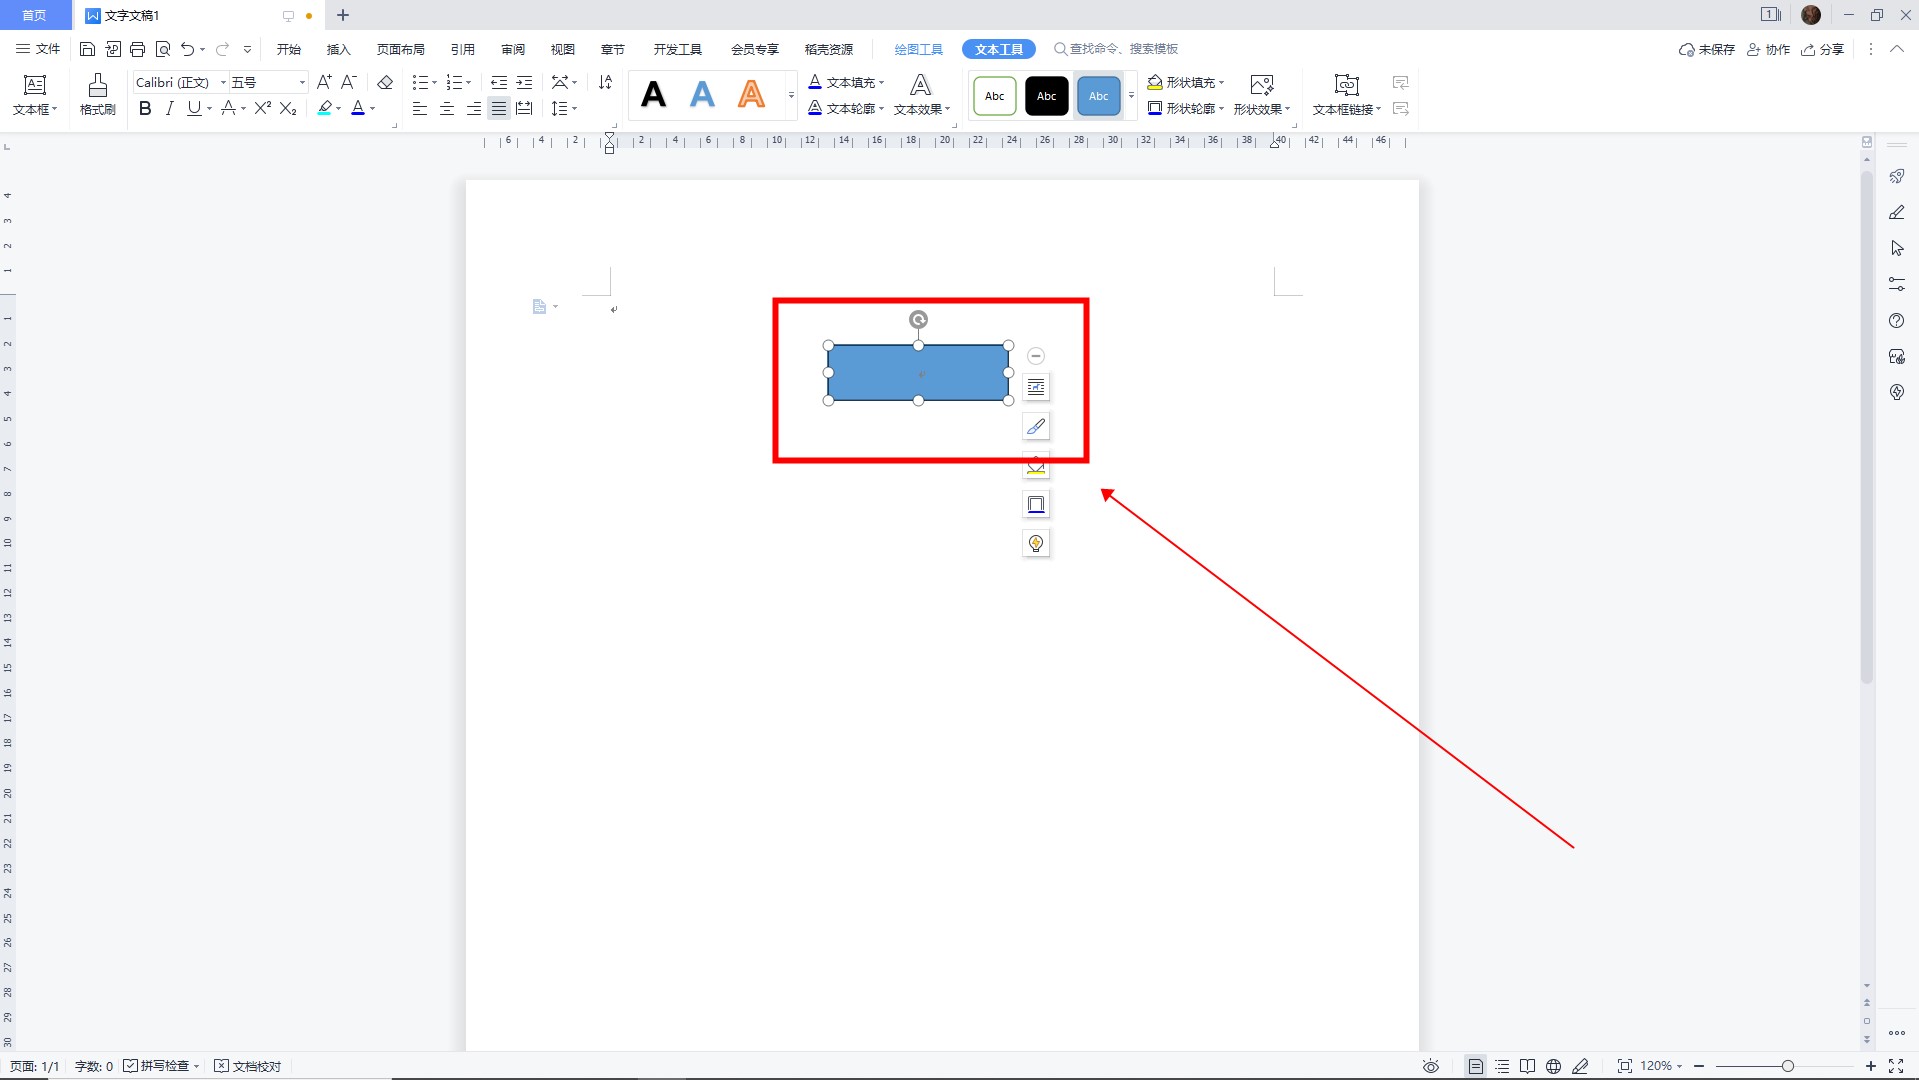Screen dimensions: 1919x1080
Task: Open layout options beside the text box
Action: 1036,387
